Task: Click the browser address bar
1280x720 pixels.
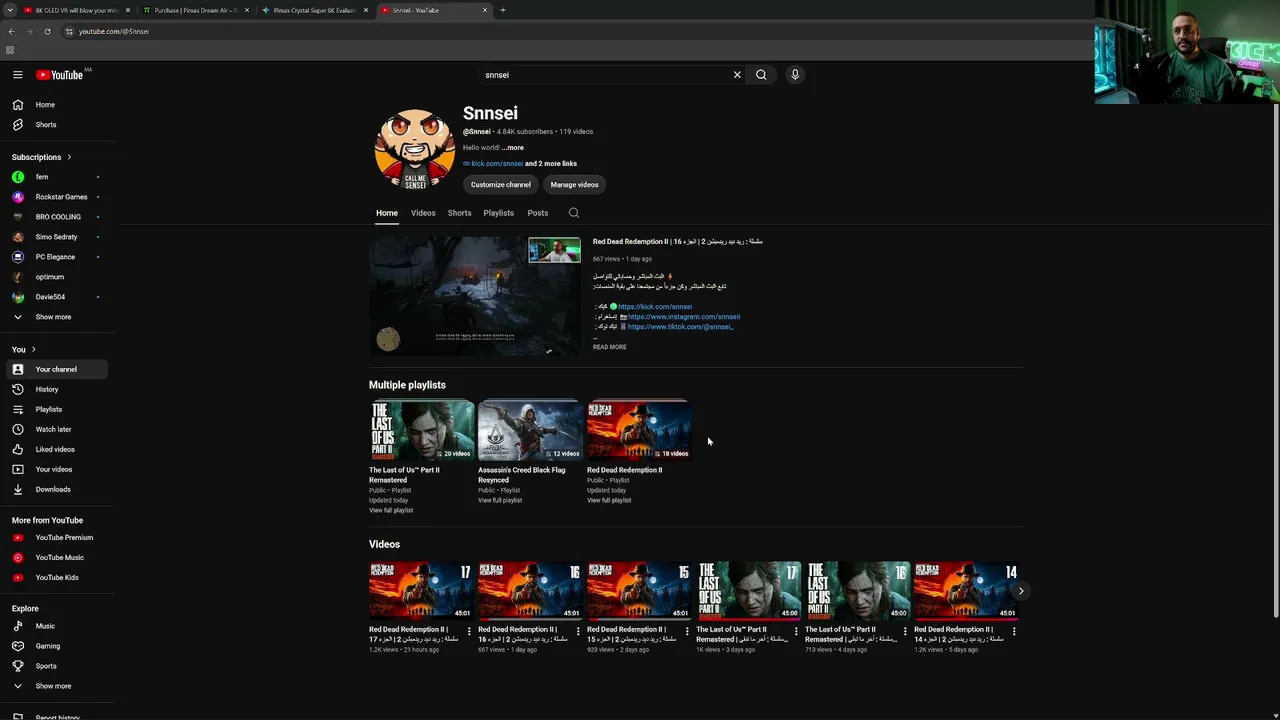Action: 580,31
